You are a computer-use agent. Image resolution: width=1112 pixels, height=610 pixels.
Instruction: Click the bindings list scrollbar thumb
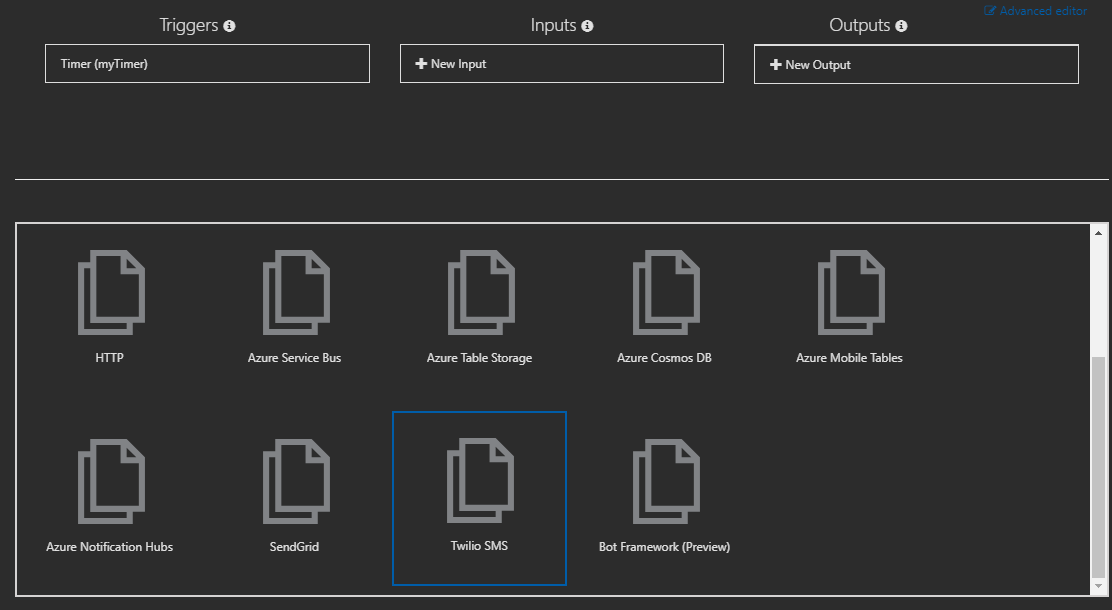pos(1099,467)
